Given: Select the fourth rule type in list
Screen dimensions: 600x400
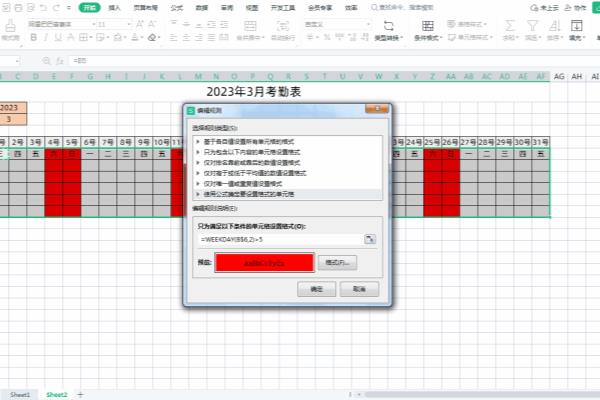Looking at the screenshot, I should click(287, 173).
